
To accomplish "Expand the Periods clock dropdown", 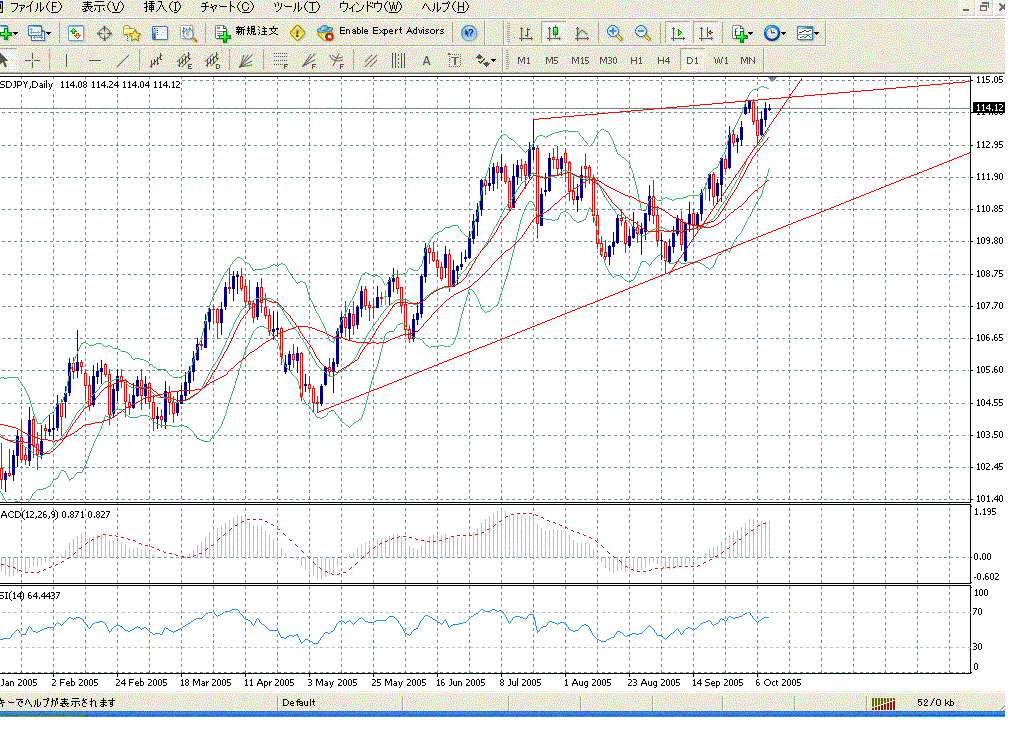I will (775, 33).
